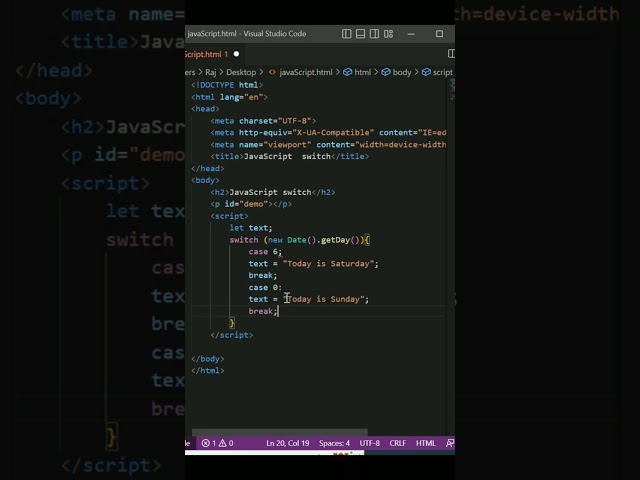This screenshot has width=640, height=480.
Task: Change end of line sequence CRLF
Action: pos(398,443)
